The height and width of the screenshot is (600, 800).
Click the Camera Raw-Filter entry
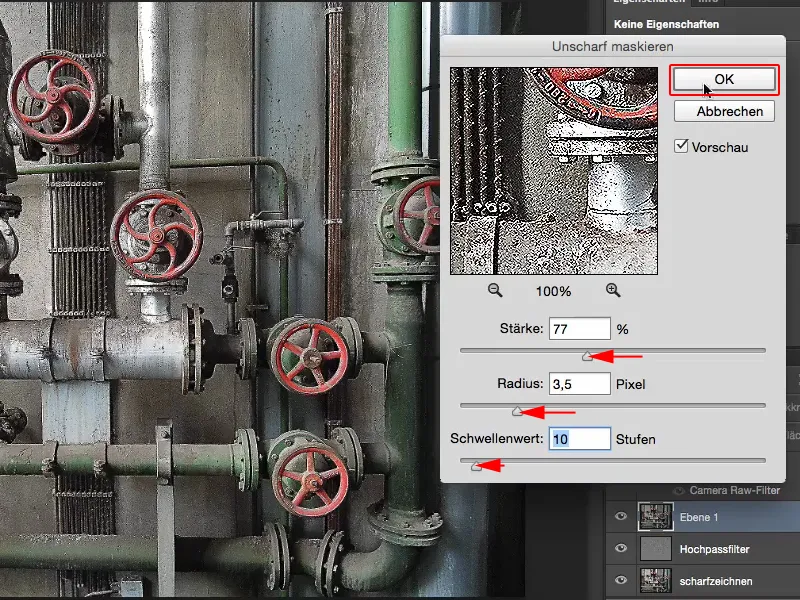[735, 490]
